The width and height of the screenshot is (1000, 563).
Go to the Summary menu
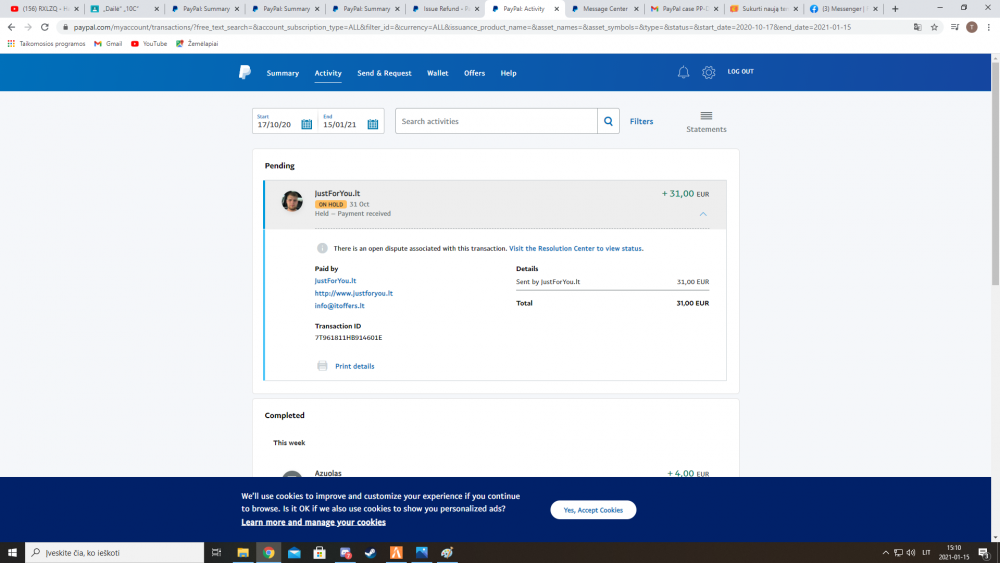pos(283,73)
